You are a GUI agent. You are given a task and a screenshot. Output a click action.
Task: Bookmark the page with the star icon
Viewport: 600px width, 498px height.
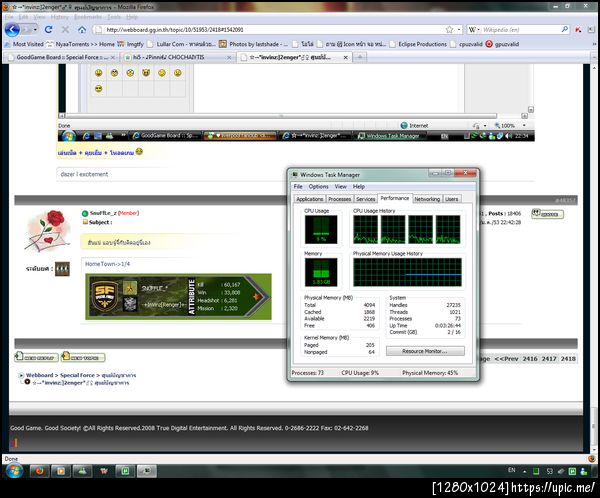(x=449, y=29)
